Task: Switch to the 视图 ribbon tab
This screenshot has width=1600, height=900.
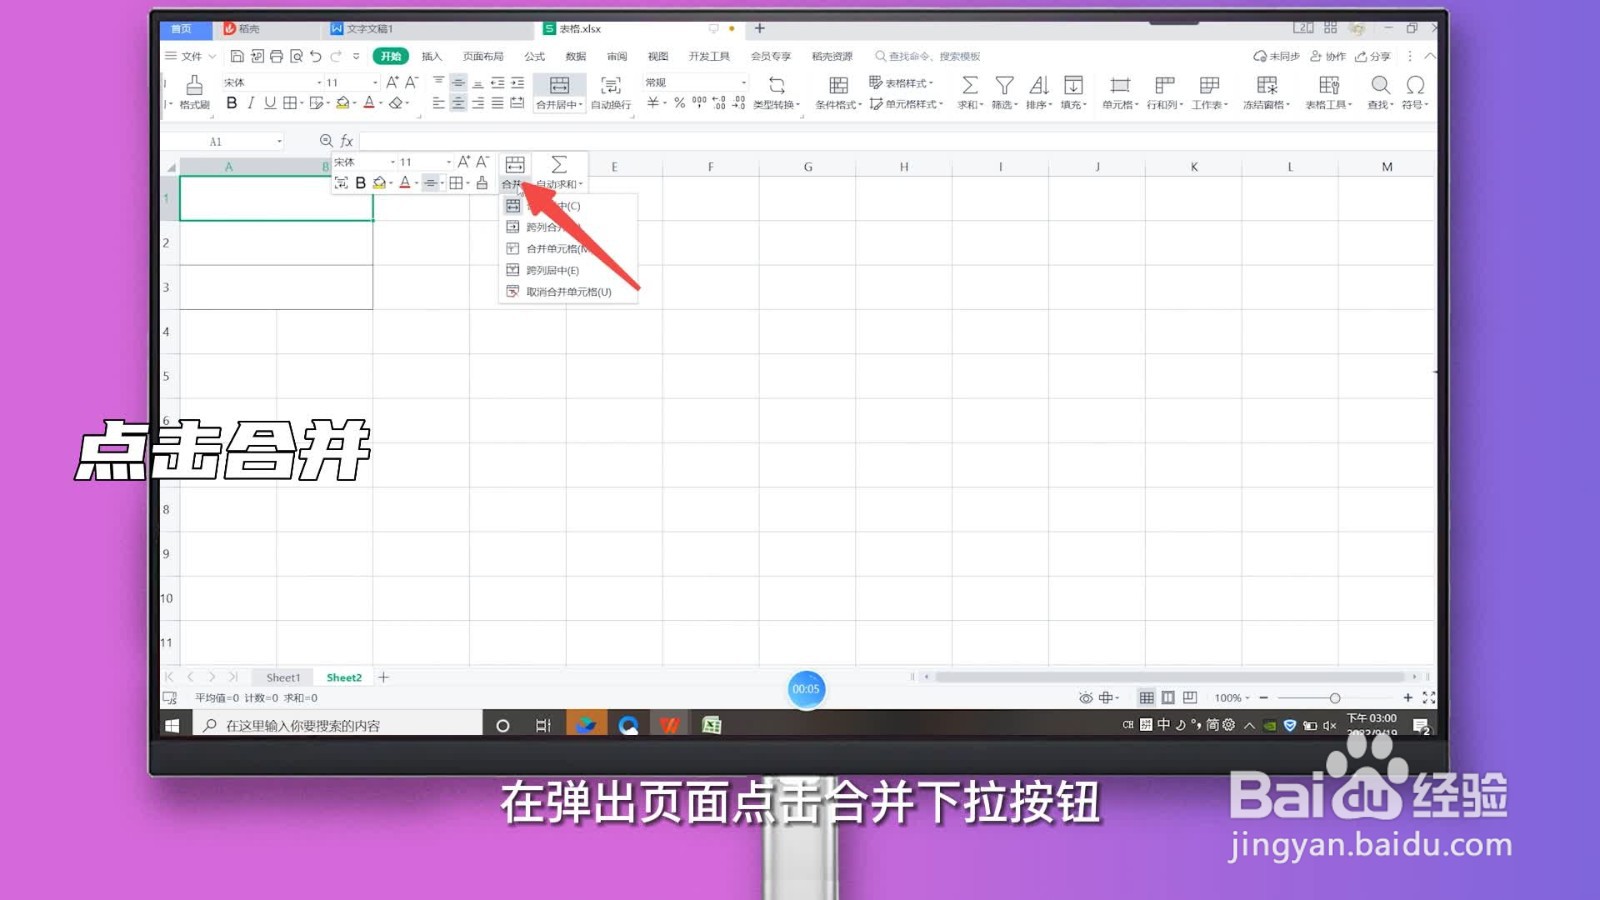Action: 658,56
